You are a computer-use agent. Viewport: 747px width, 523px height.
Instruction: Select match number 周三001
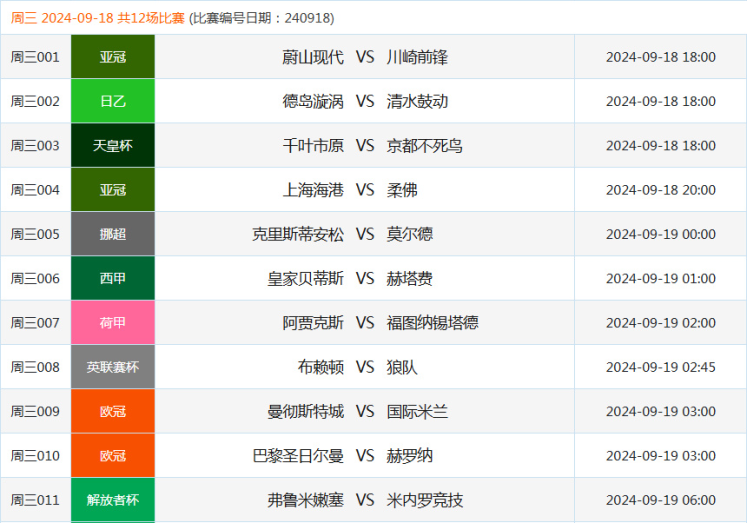(x=35, y=57)
